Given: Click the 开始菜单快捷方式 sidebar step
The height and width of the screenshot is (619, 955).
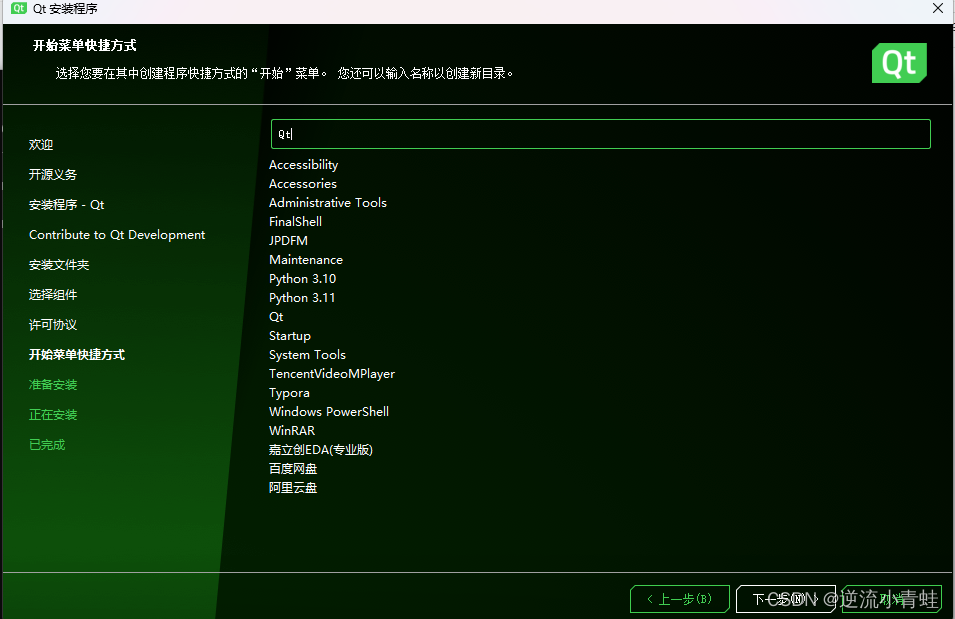Looking at the screenshot, I should pyautogui.click(x=77, y=355).
